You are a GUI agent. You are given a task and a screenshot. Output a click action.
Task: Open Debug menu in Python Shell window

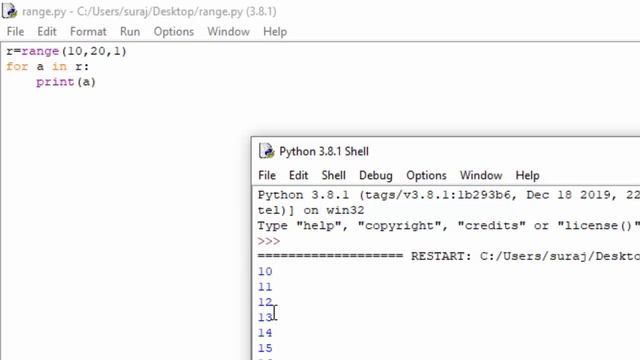point(376,176)
